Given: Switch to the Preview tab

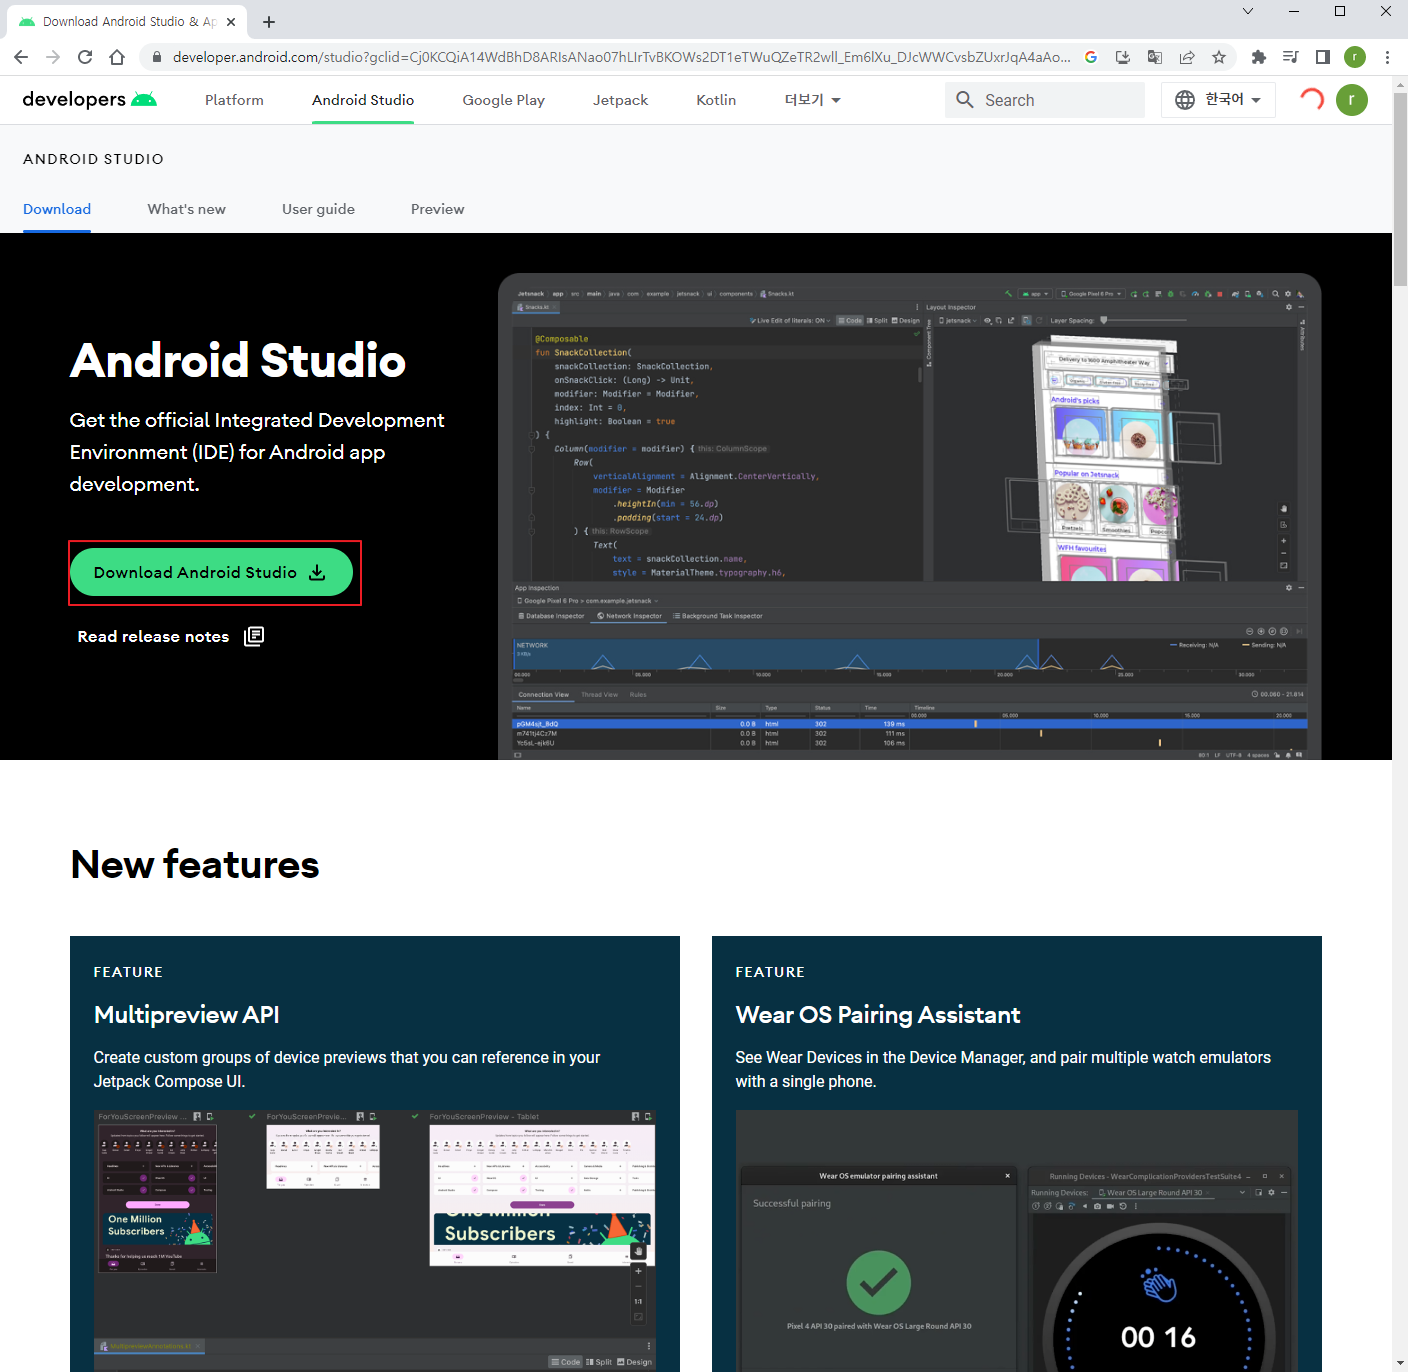Looking at the screenshot, I should pos(437,209).
